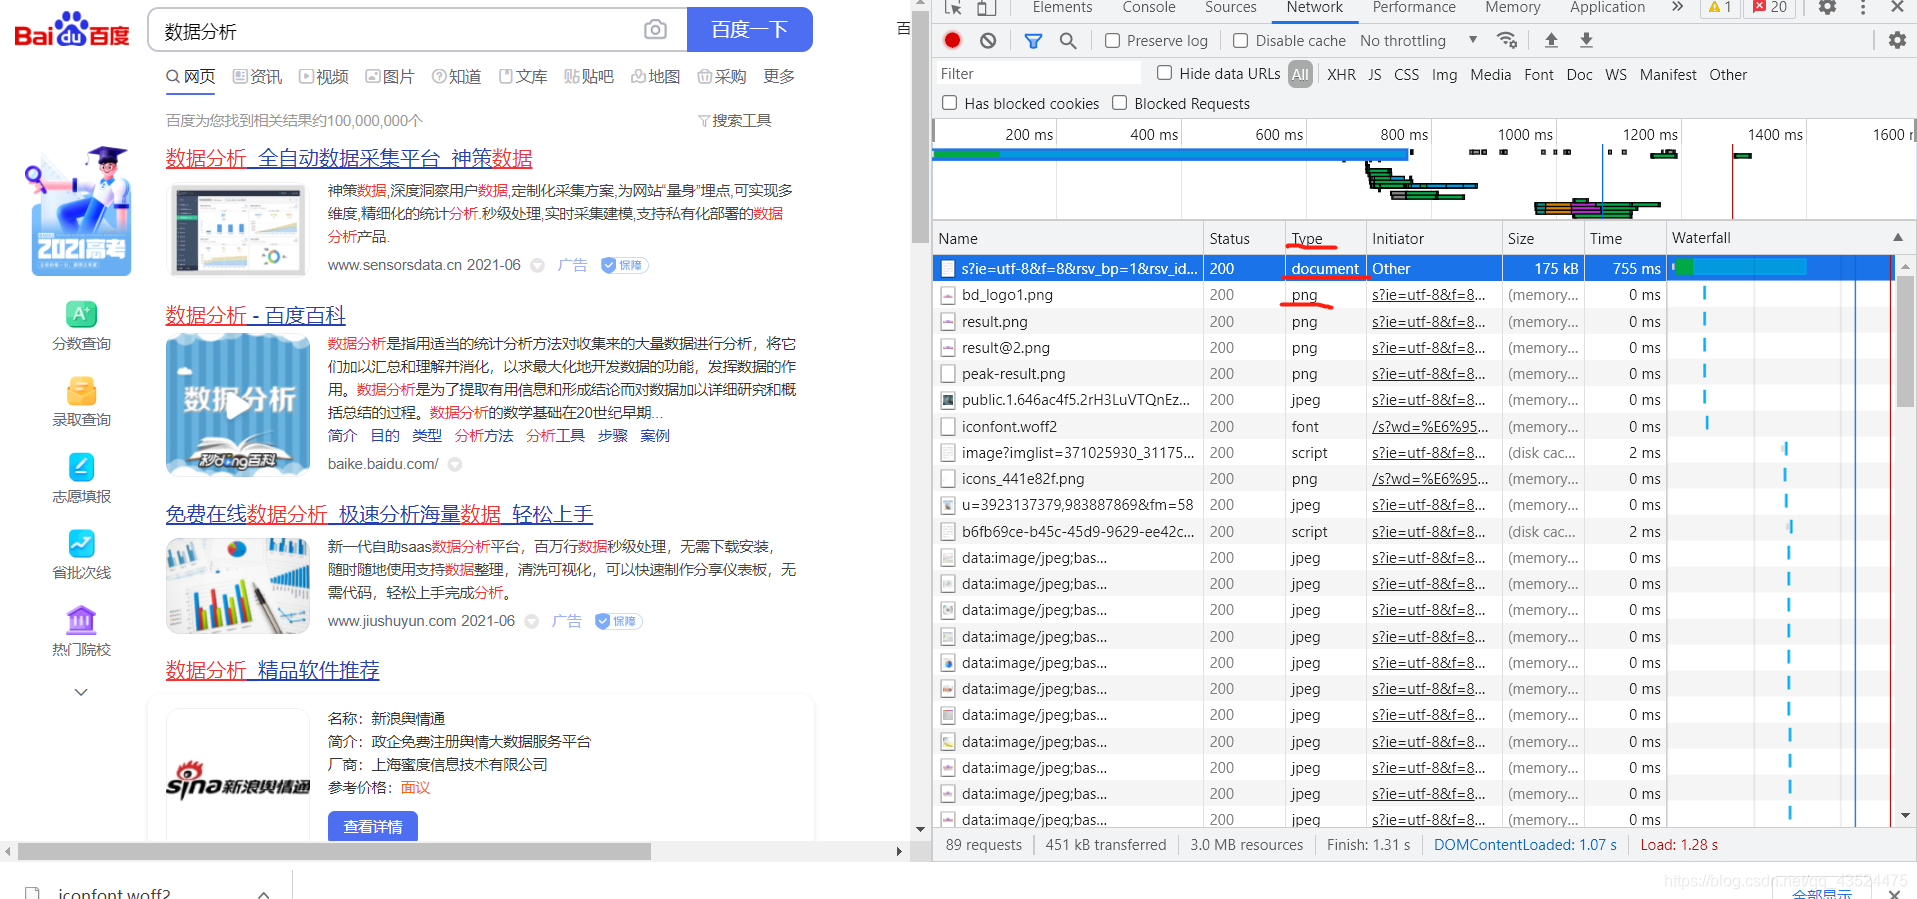Open the 数据分析 - 百度百科 result link
This screenshot has height=899, width=1917.
[x=255, y=315]
